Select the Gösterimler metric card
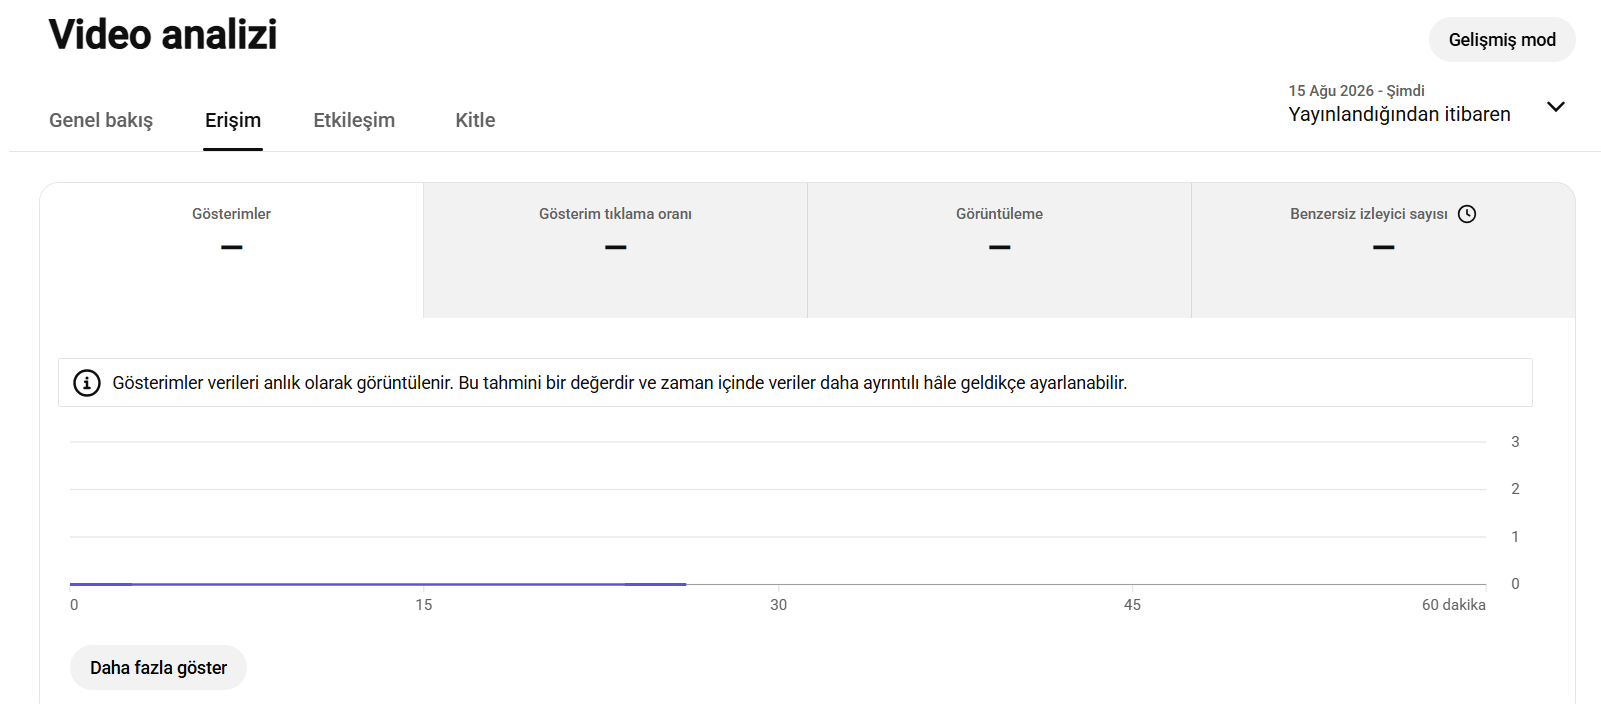The height and width of the screenshot is (704, 1601). coord(232,250)
